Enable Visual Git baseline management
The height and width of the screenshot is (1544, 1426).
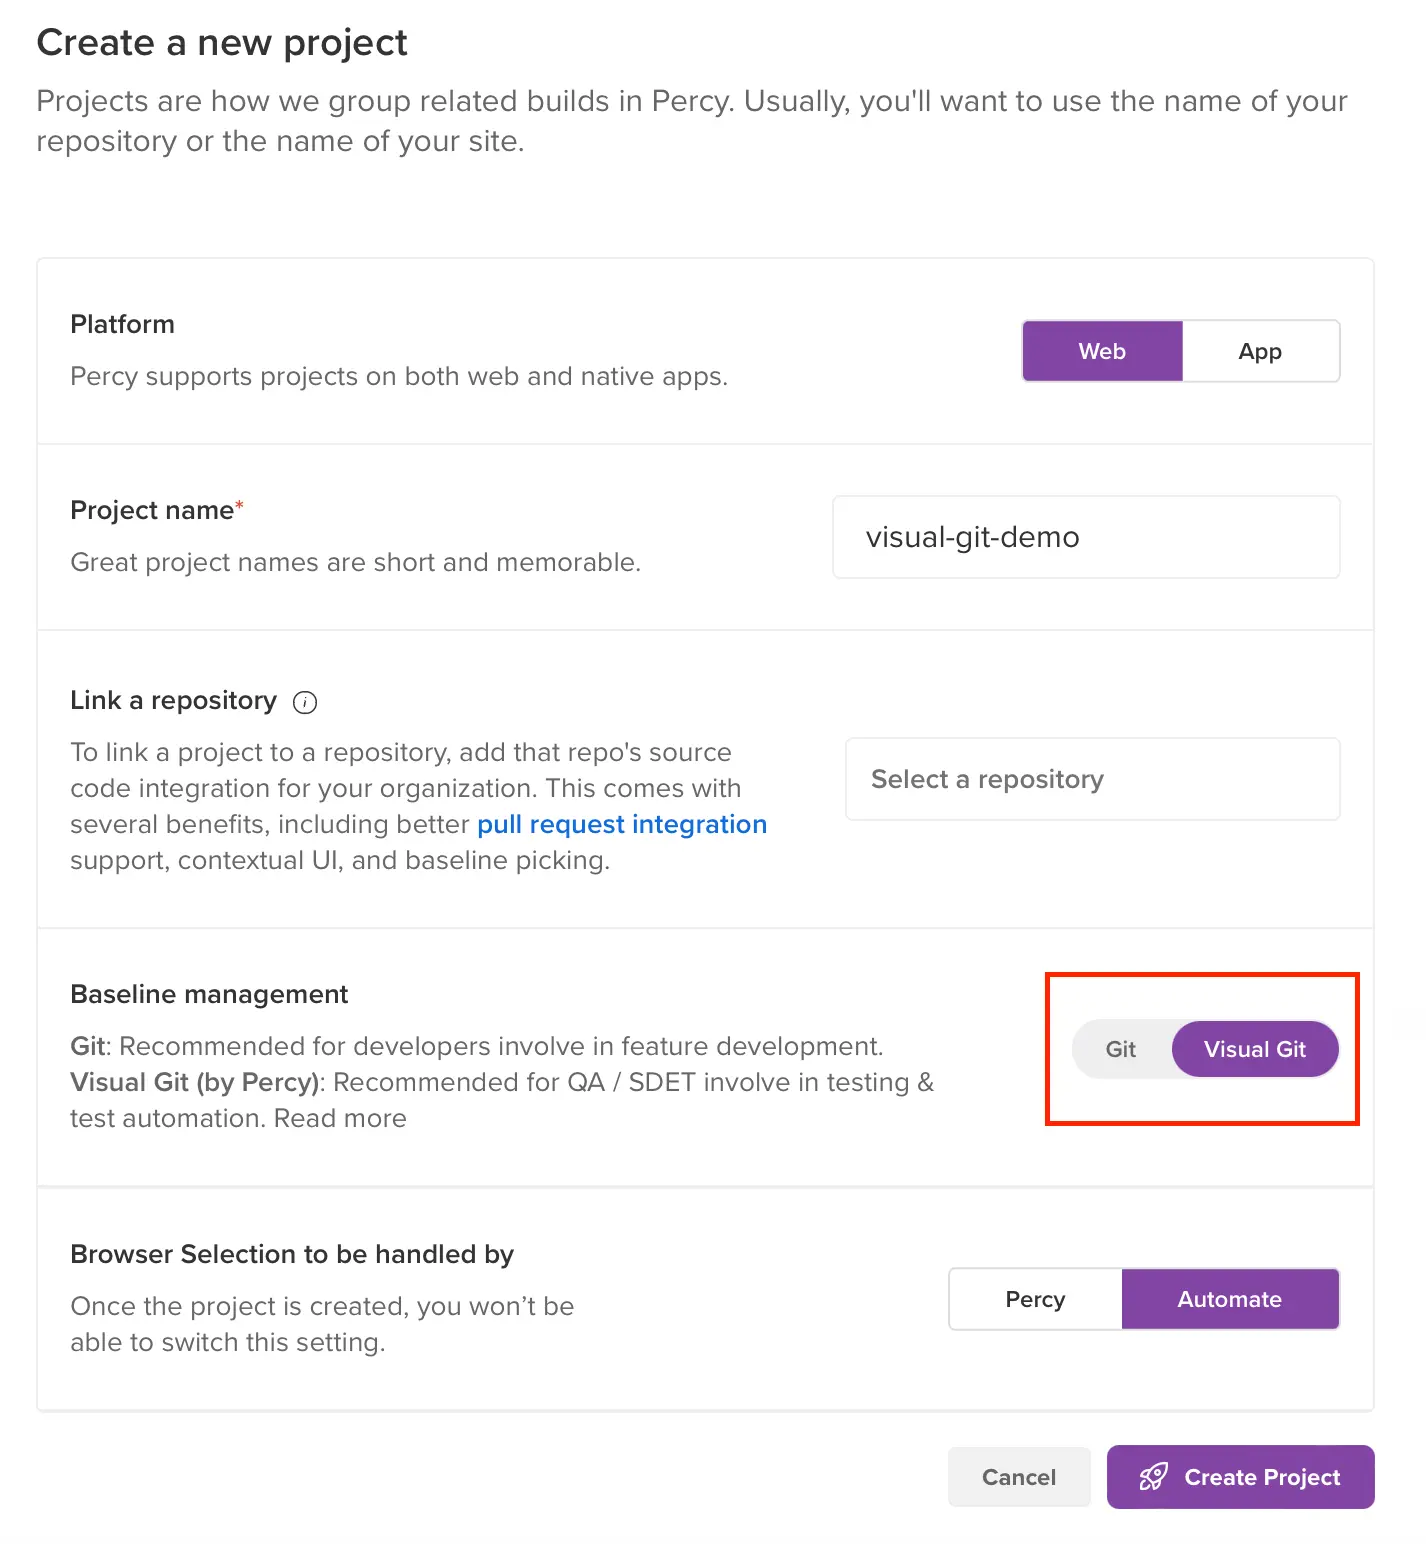tap(1255, 1049)
